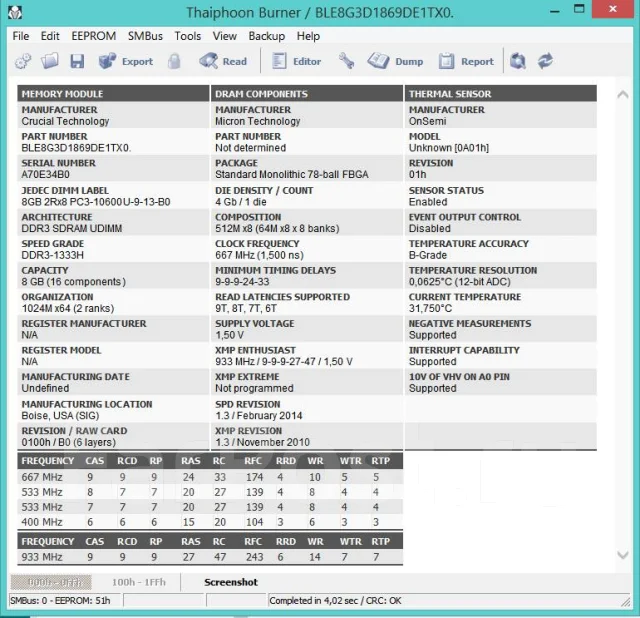The height and width of the screenshot is (618, 640).
Task: Click the scrollbar down arrow
Action: [x=623, y=555]
